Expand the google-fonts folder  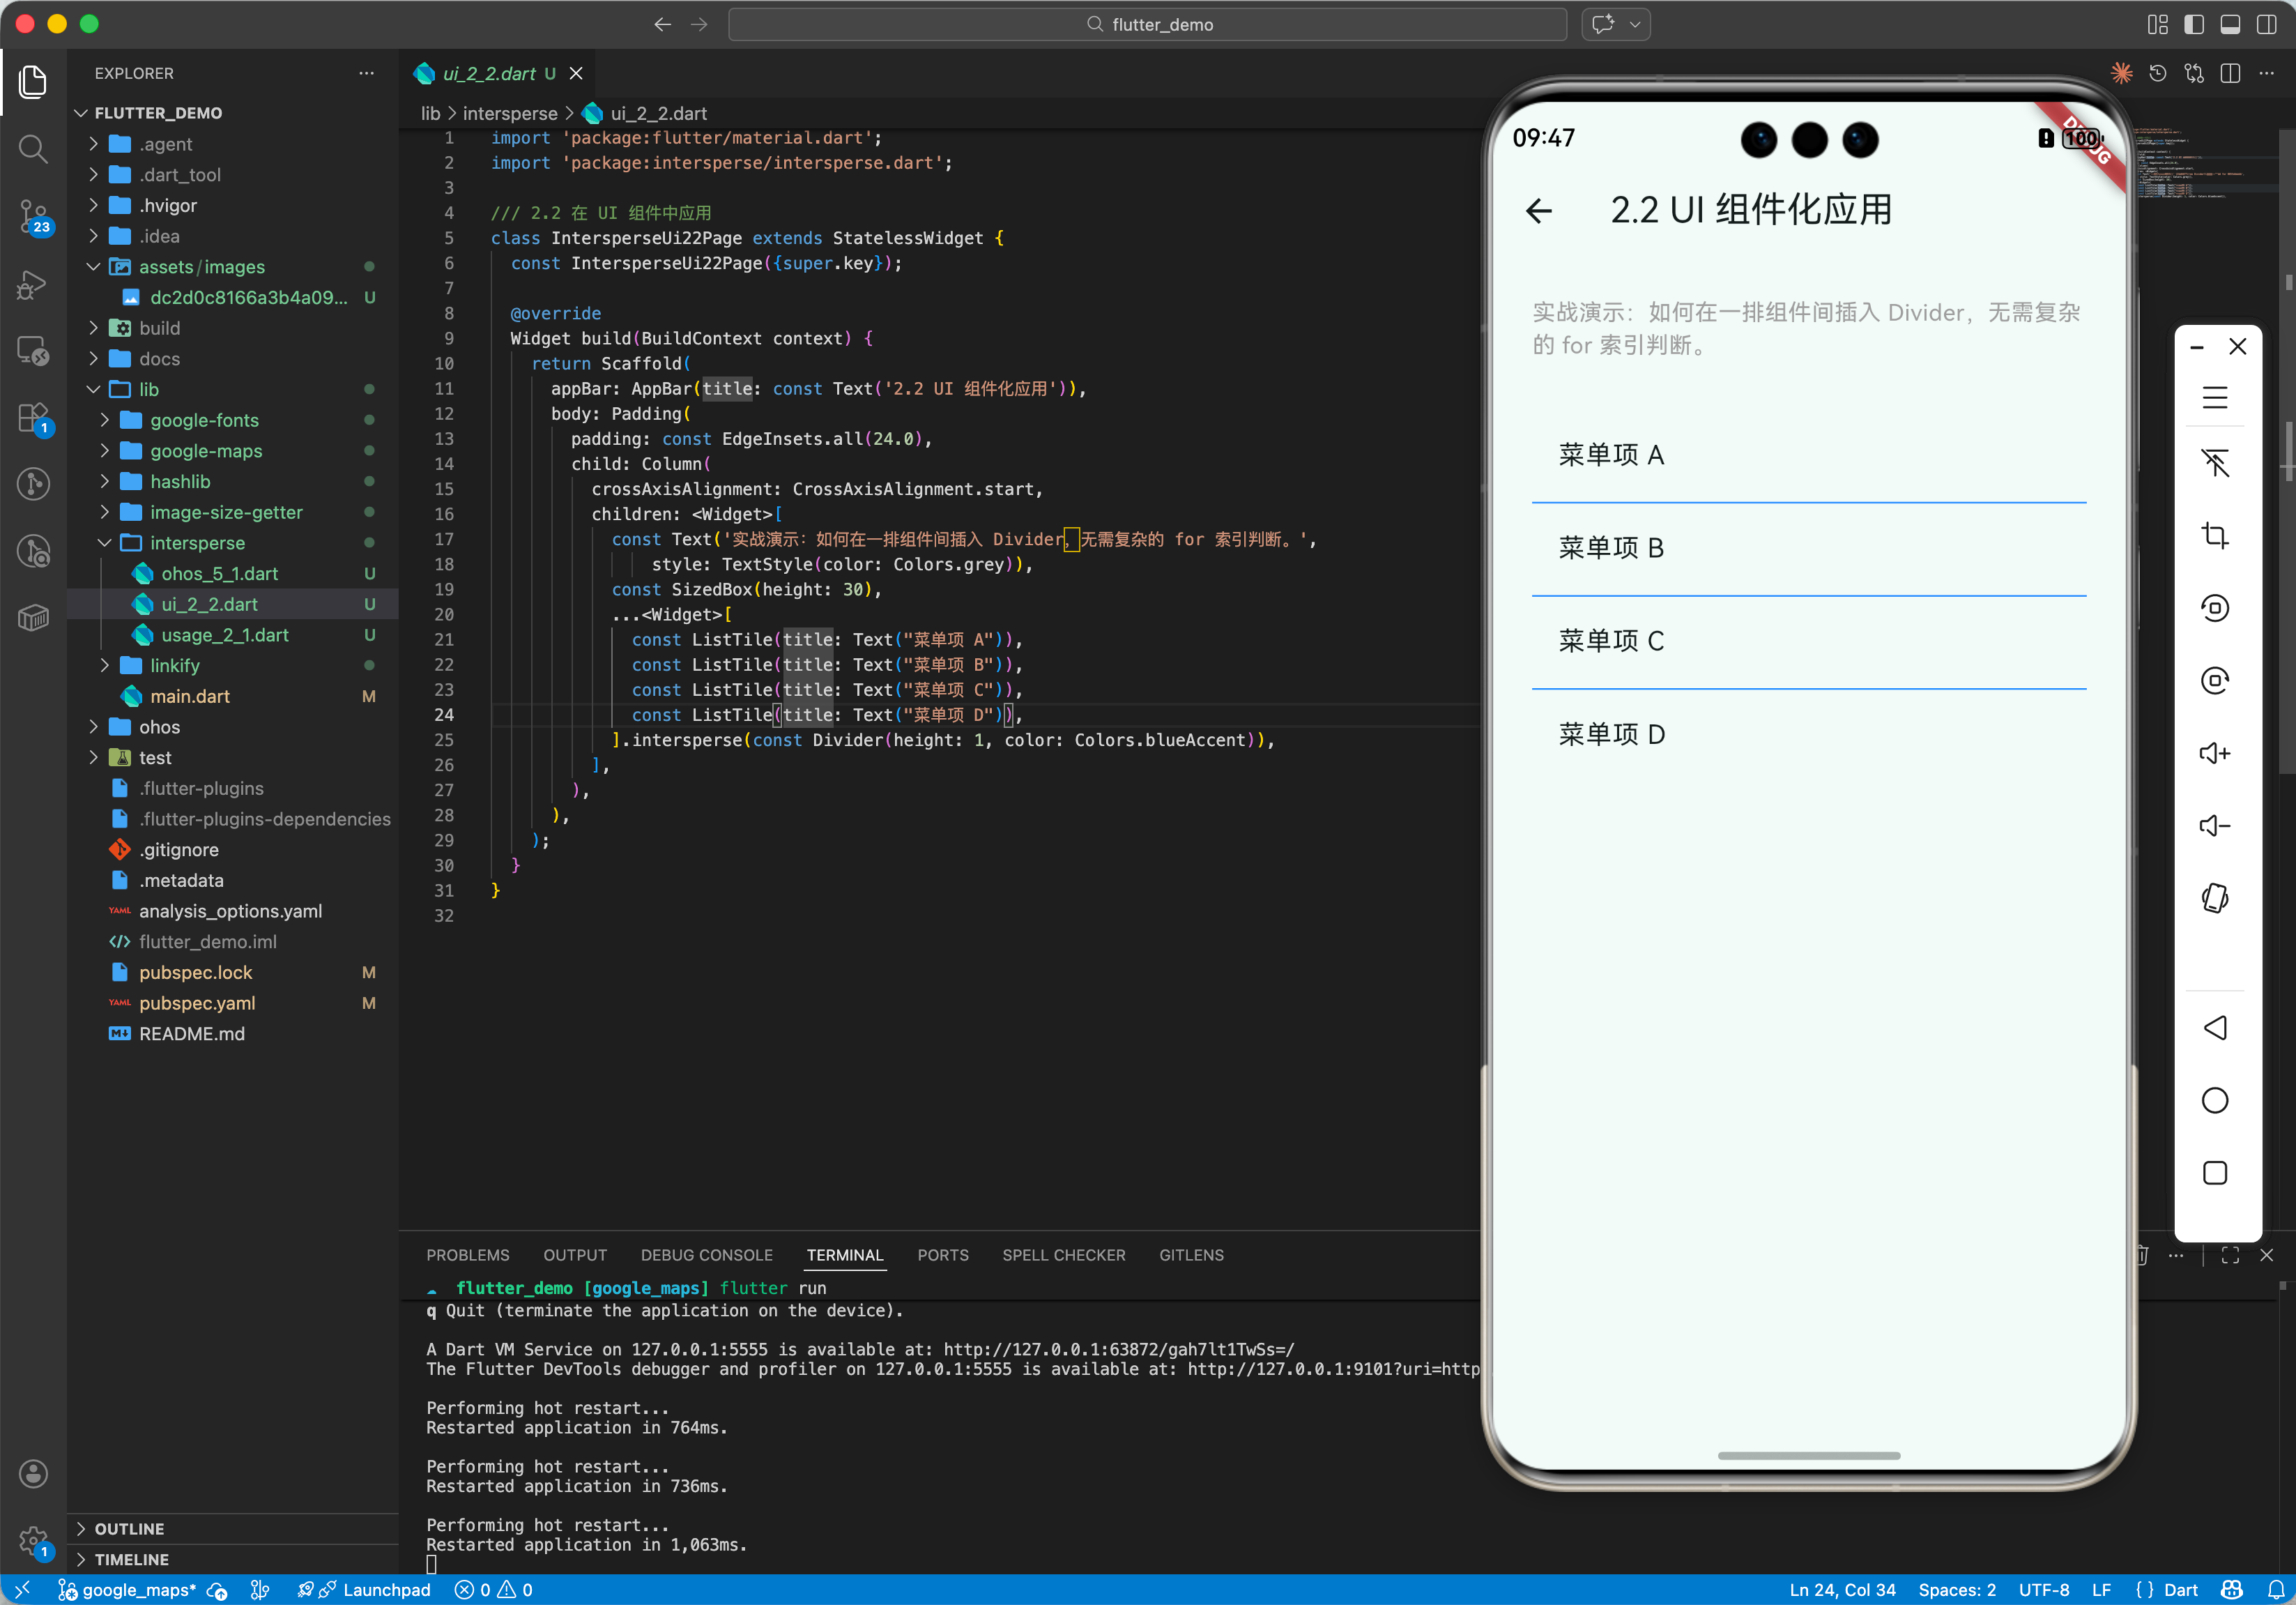click(204, 420)
